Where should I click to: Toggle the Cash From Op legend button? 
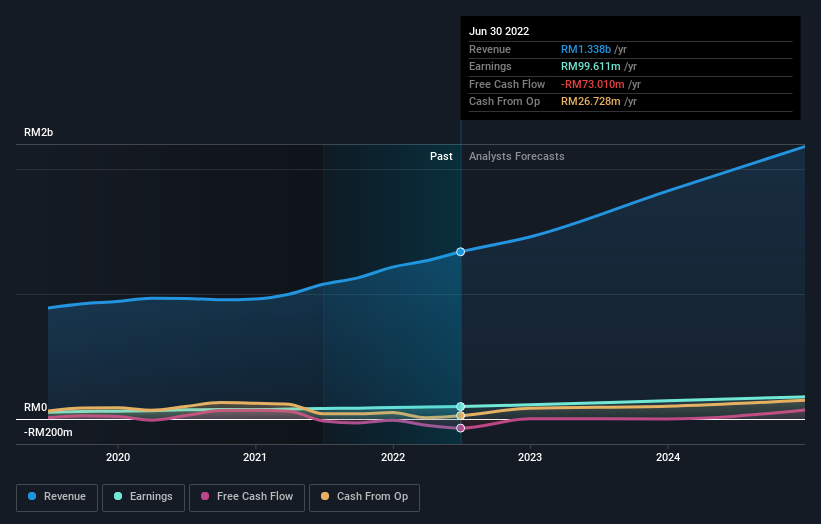pyautogui.click(x=364, y=497)
